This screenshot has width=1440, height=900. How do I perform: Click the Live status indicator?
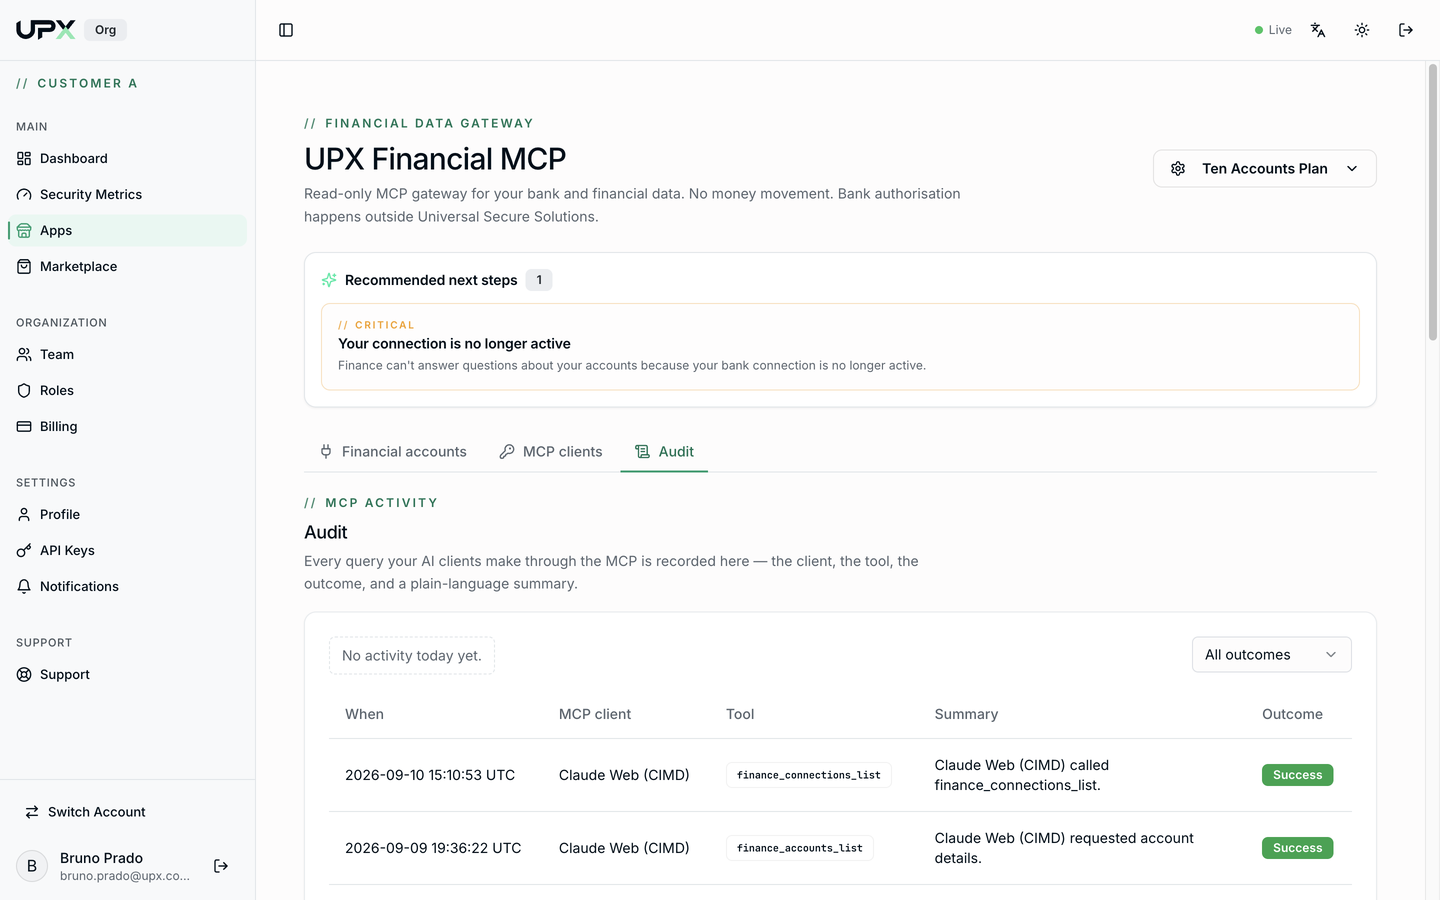[x=1273, y=30]
